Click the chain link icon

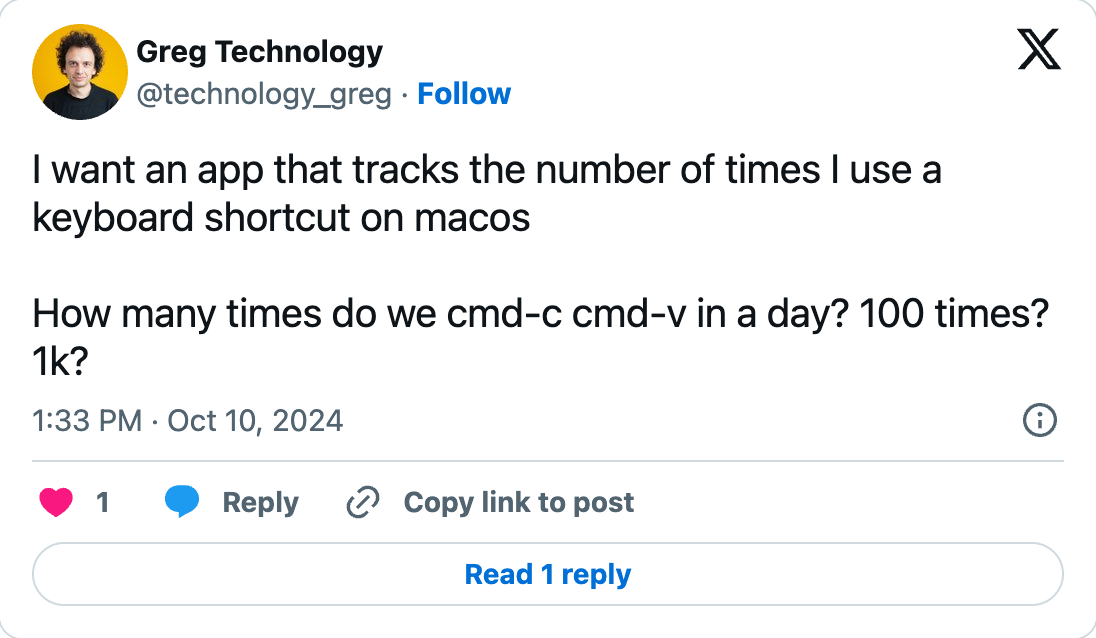(x=363, y=502)
